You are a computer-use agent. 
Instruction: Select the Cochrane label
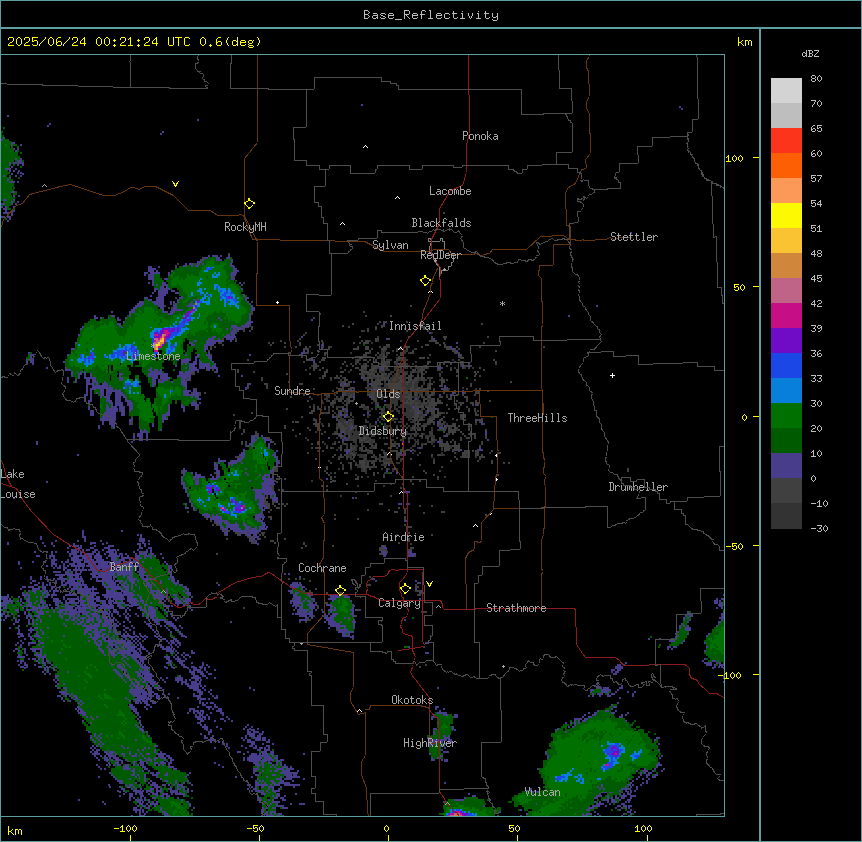[x=322, y=568]
